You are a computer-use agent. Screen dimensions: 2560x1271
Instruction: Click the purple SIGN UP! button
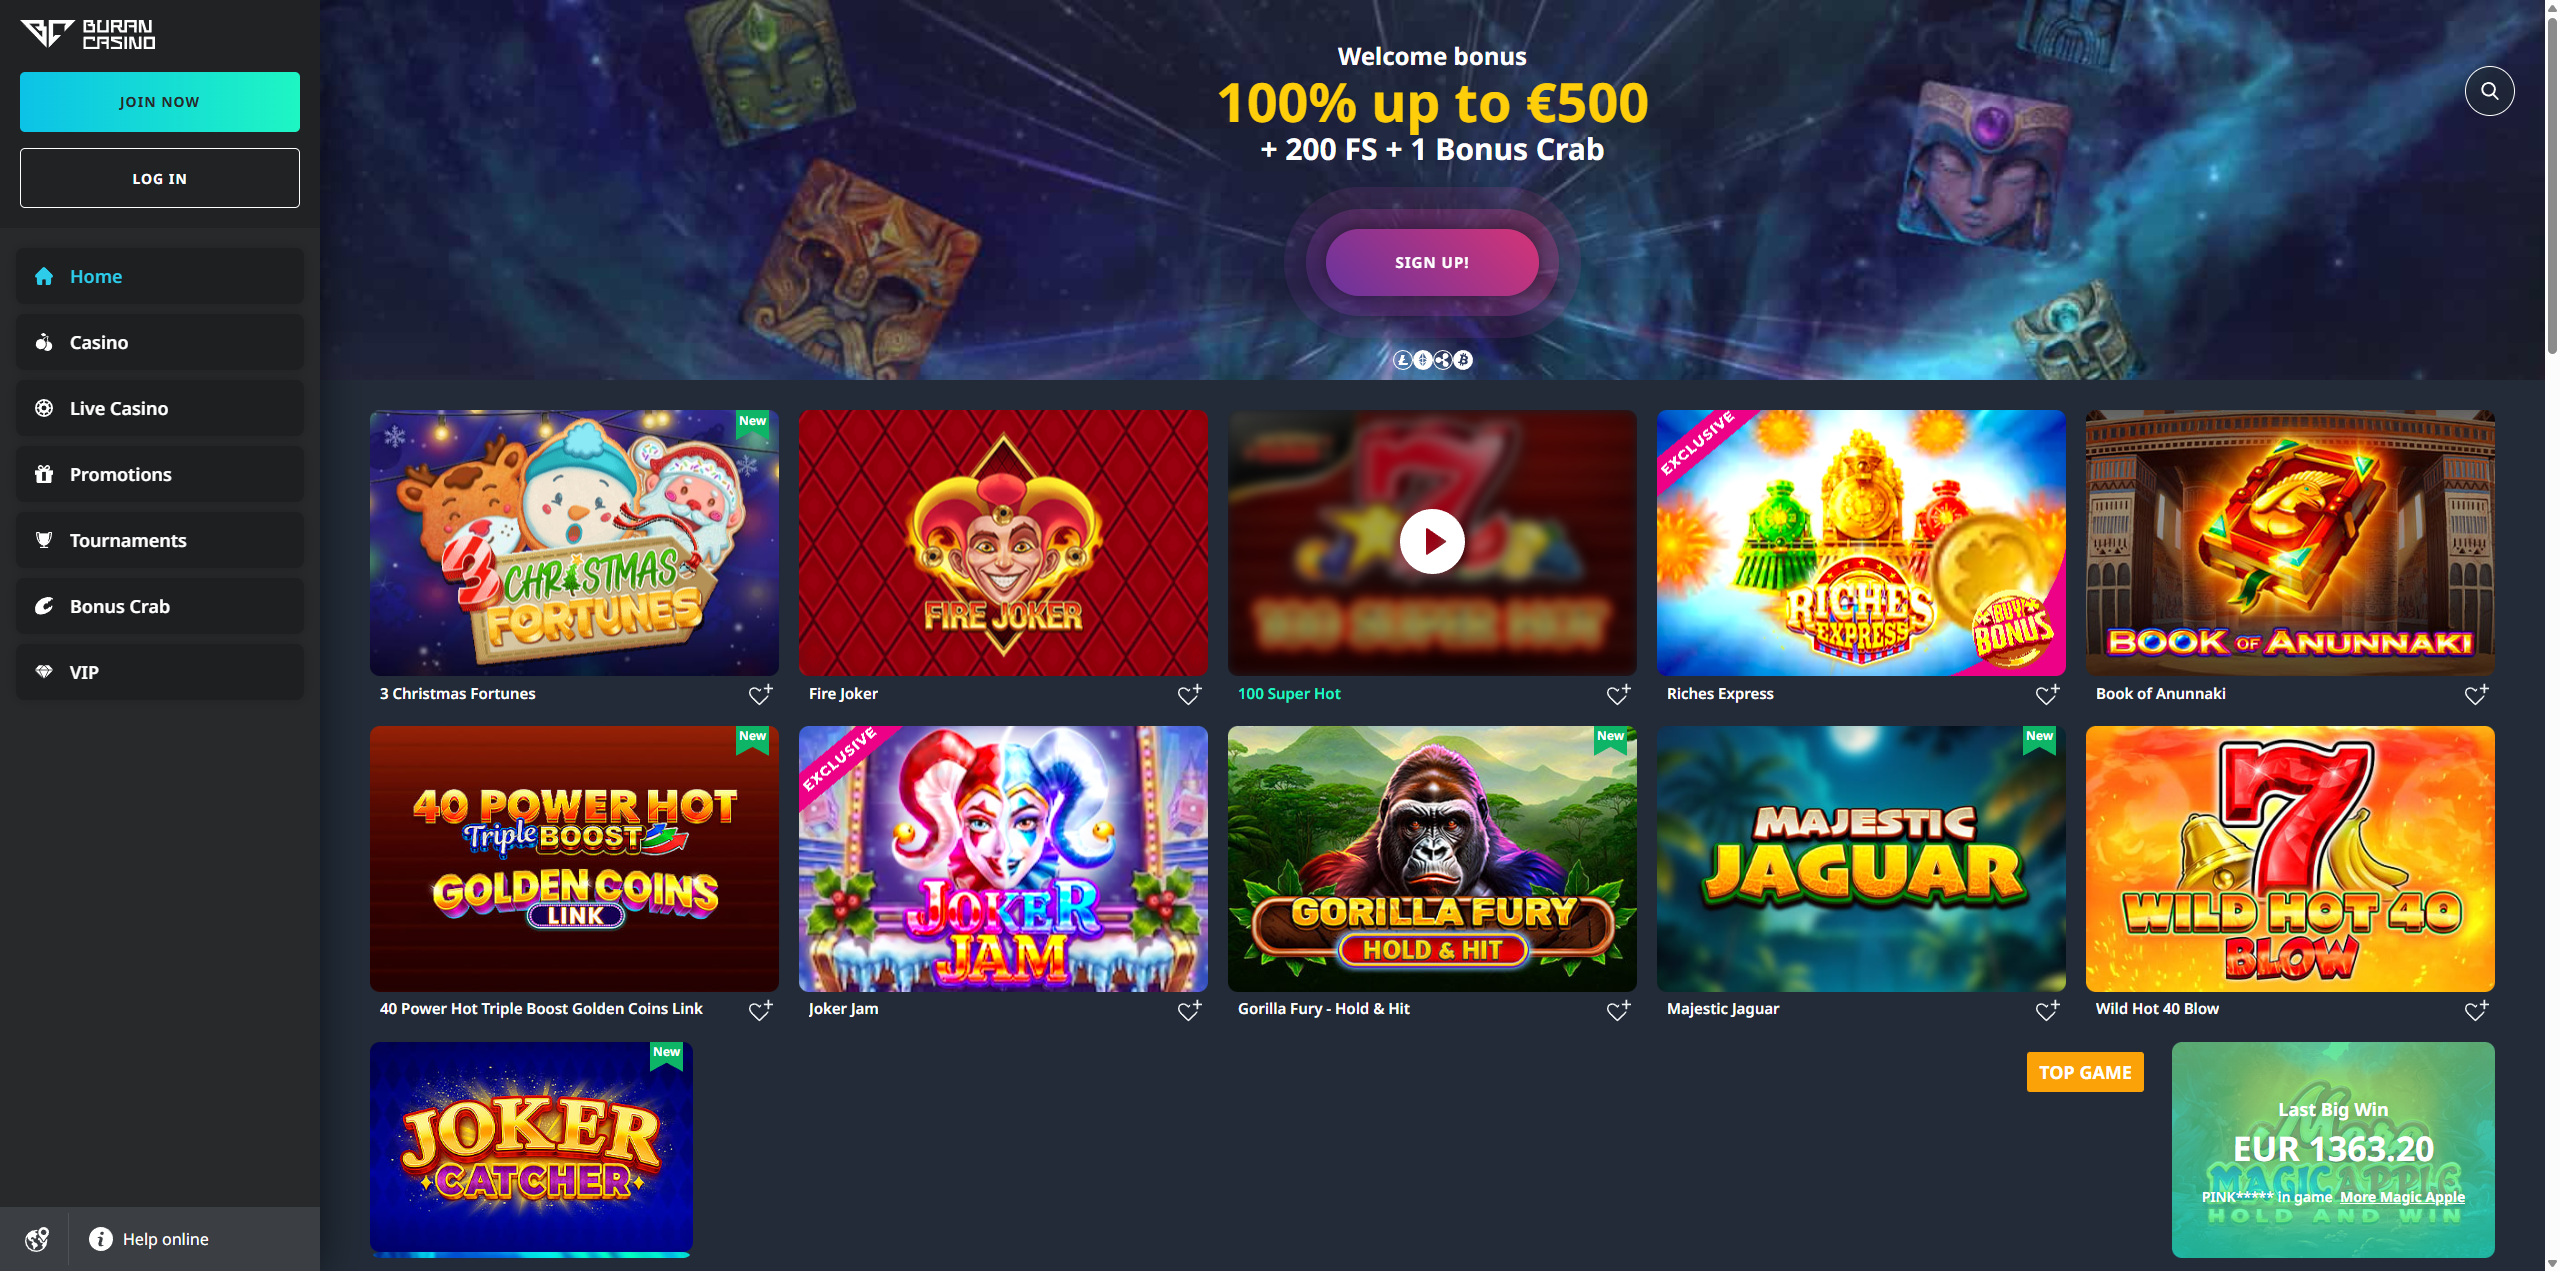1432,262
